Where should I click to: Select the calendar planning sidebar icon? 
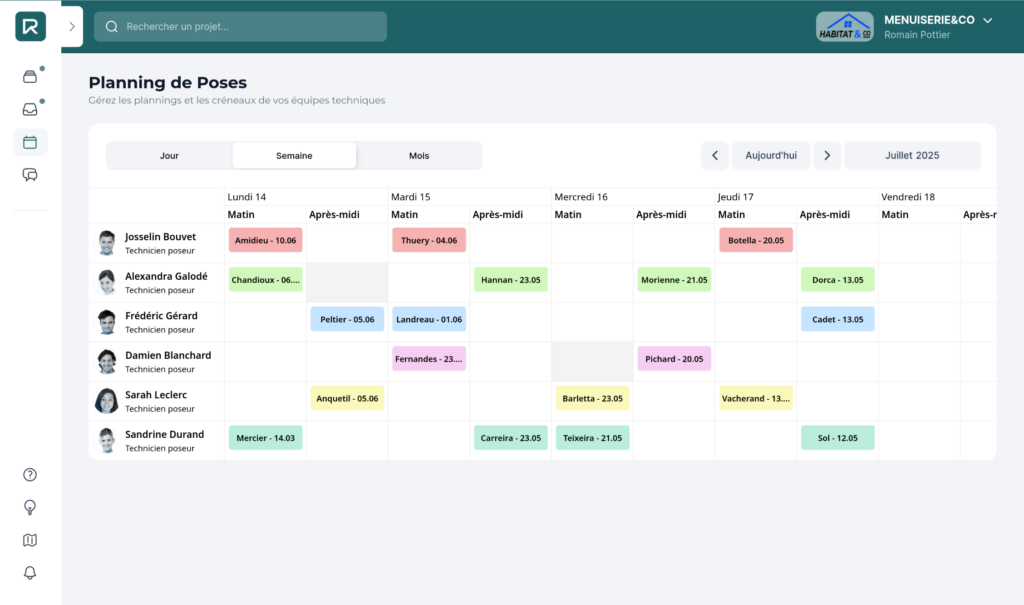[x=30, y=142]
